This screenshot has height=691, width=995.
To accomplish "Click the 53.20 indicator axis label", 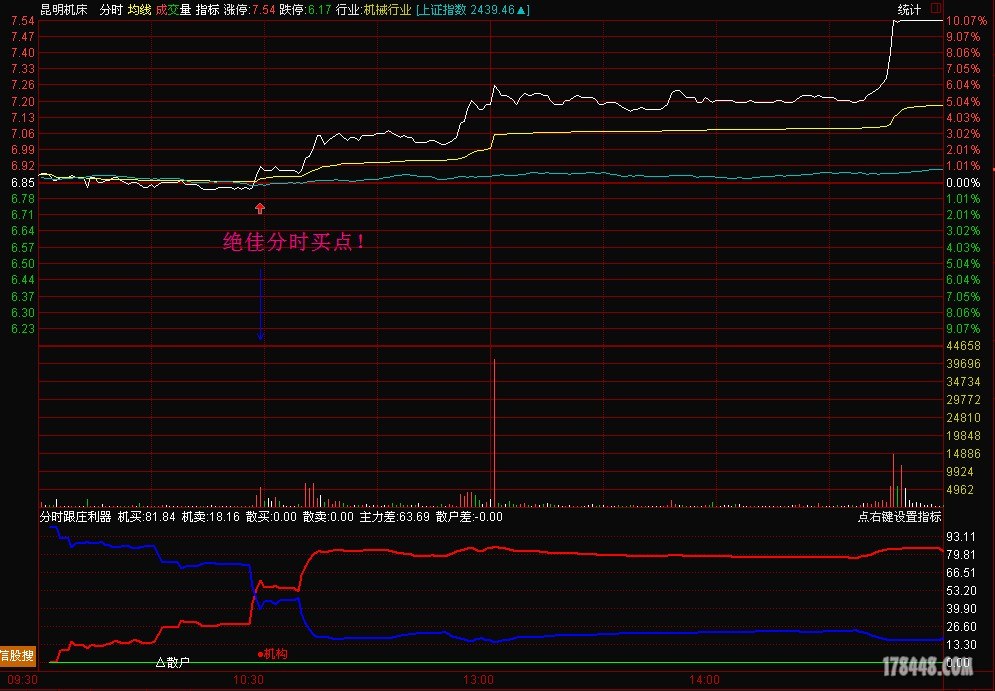I will pyautogui.click(x=961, y=591).
